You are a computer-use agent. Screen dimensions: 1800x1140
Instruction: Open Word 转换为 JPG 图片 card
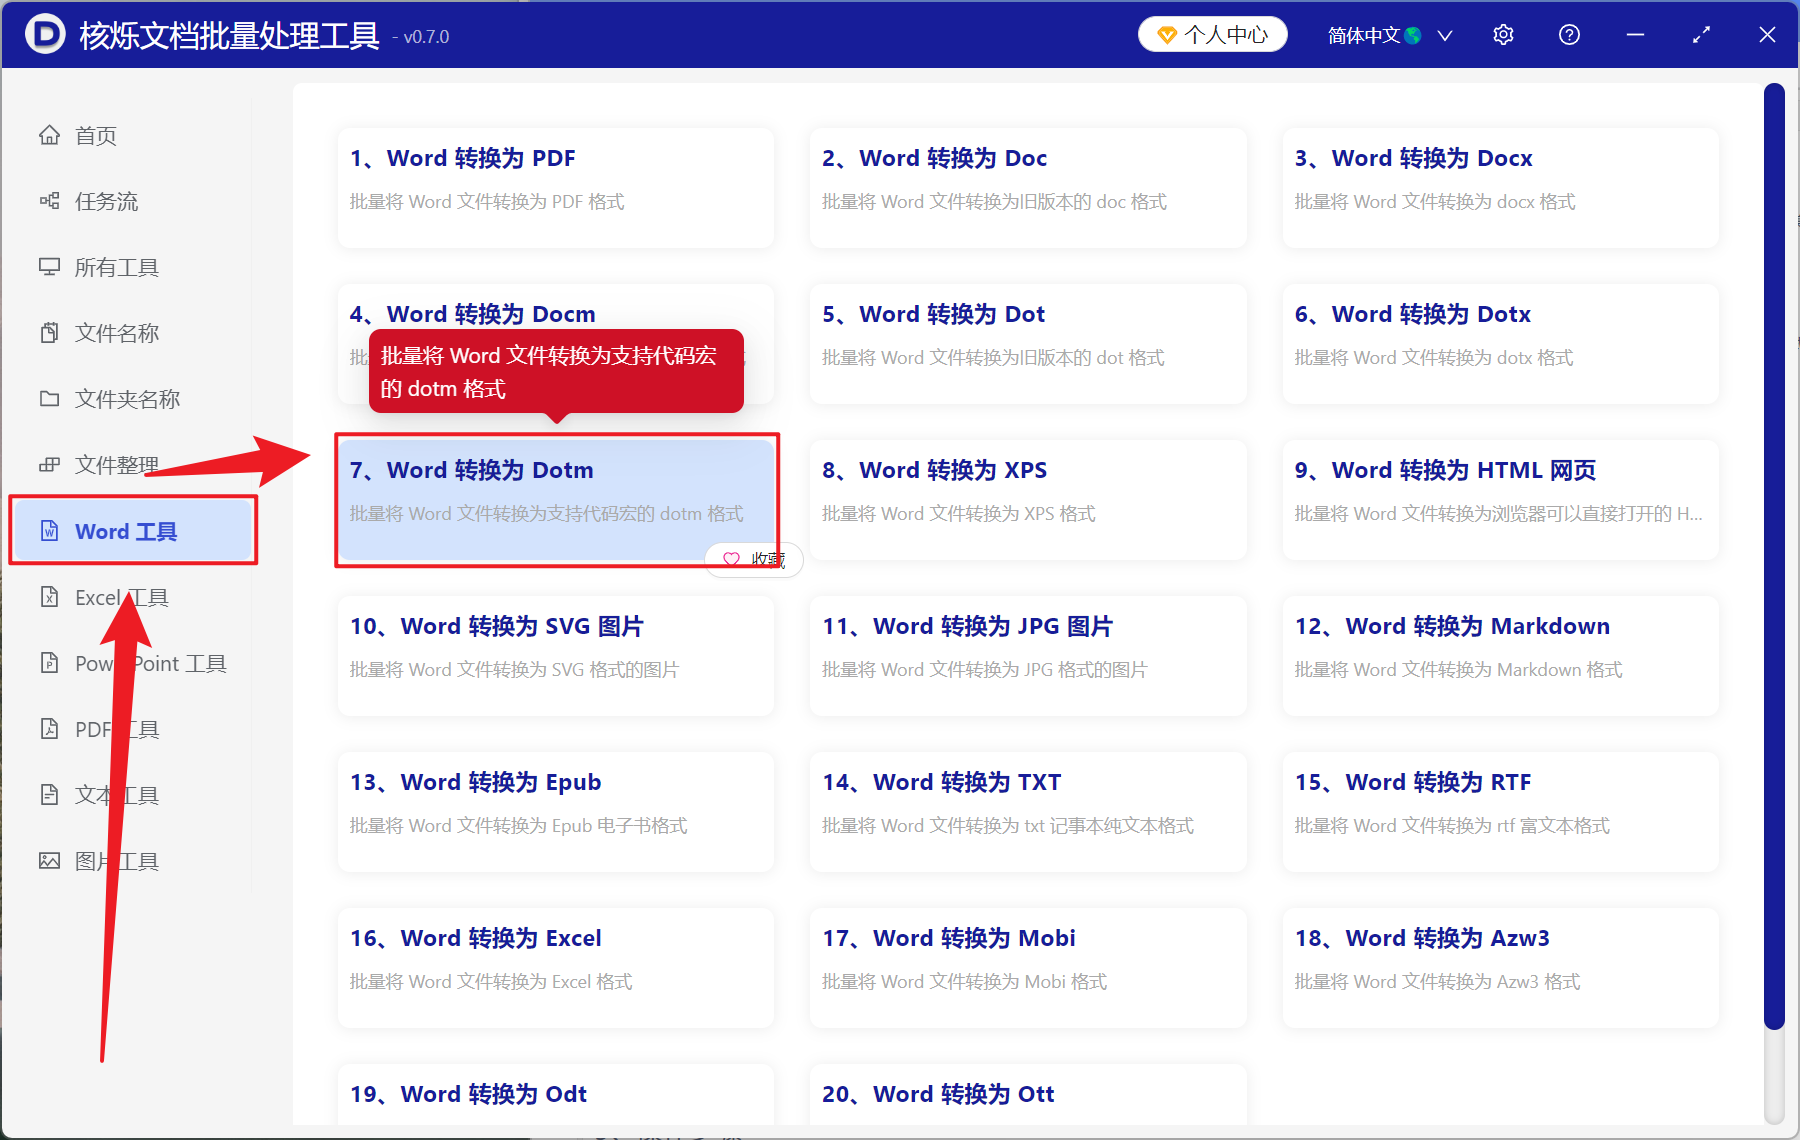click(x=1028, y=656)
